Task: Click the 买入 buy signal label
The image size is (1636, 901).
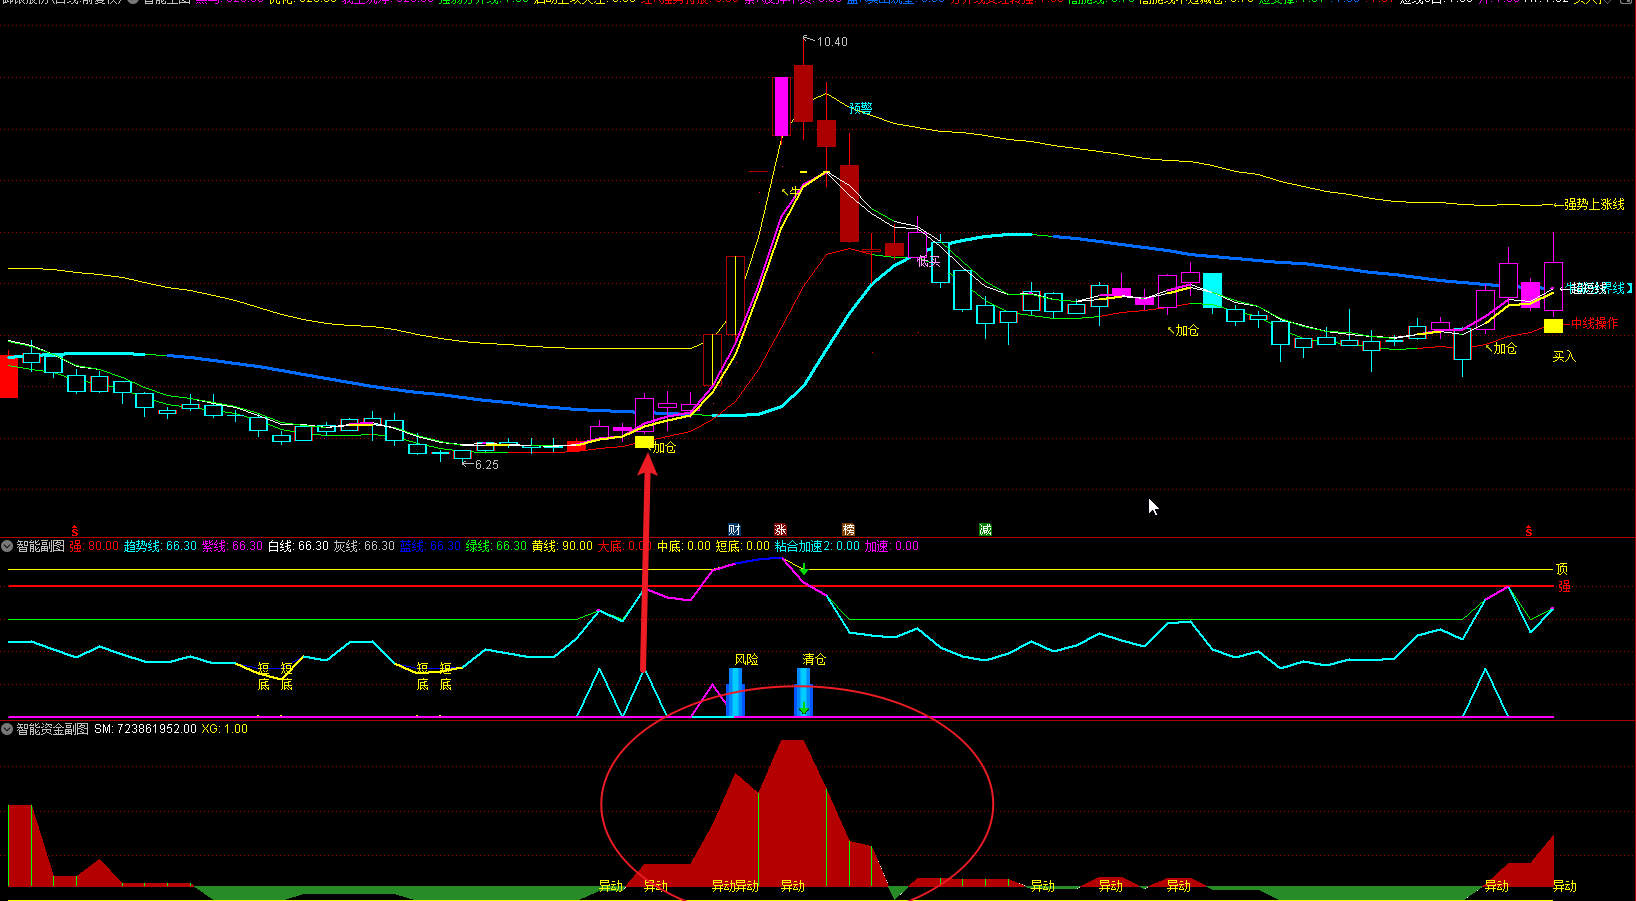Action: [1563, 357]
